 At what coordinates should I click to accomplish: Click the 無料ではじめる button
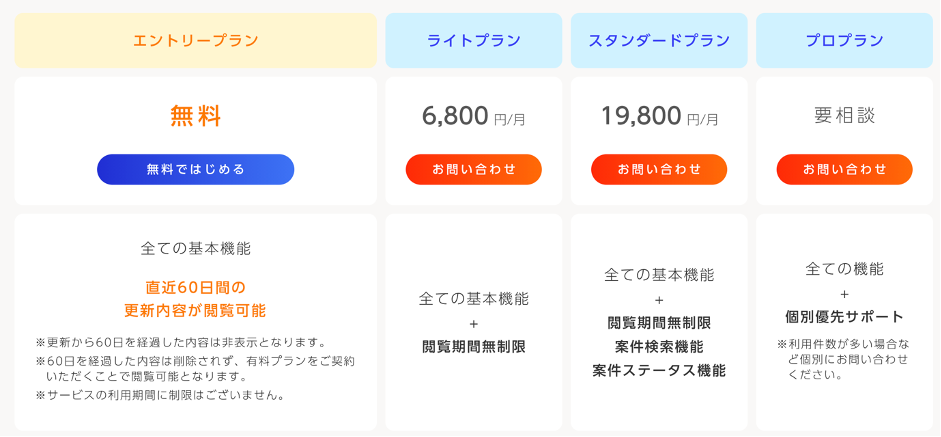[196, 169]
